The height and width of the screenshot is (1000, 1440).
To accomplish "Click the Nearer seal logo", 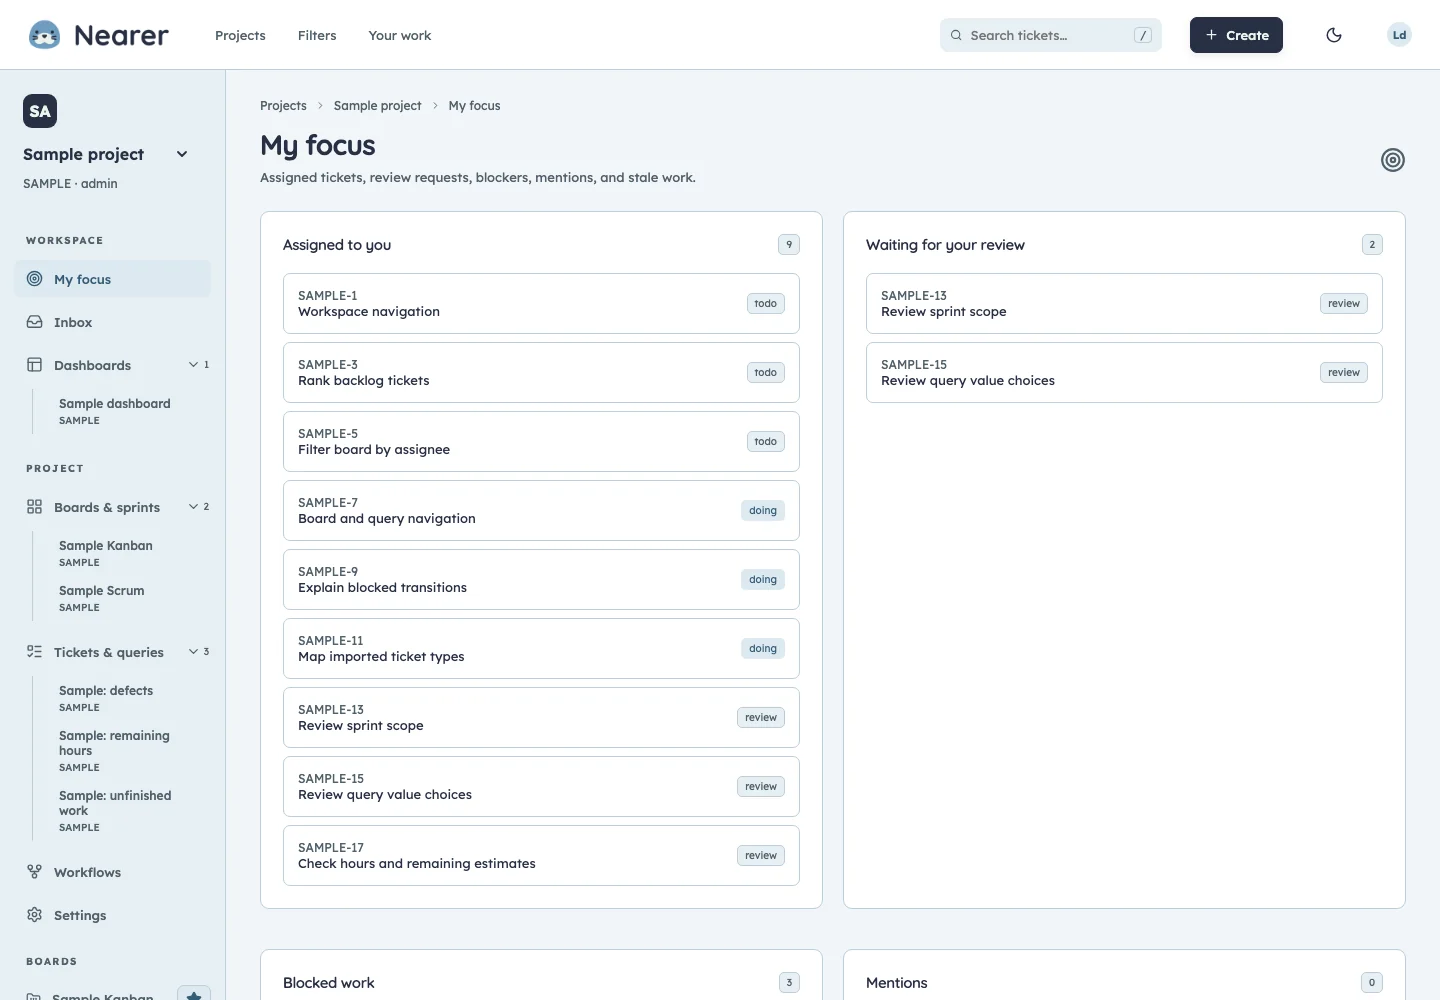I will [44, 35].
